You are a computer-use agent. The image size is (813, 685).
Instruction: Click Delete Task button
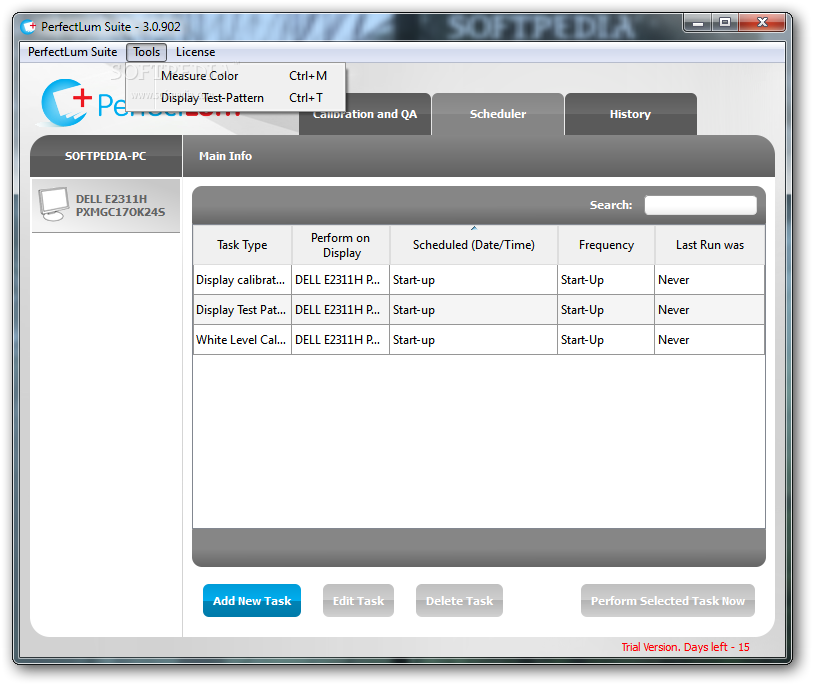(x=459, y=600)
